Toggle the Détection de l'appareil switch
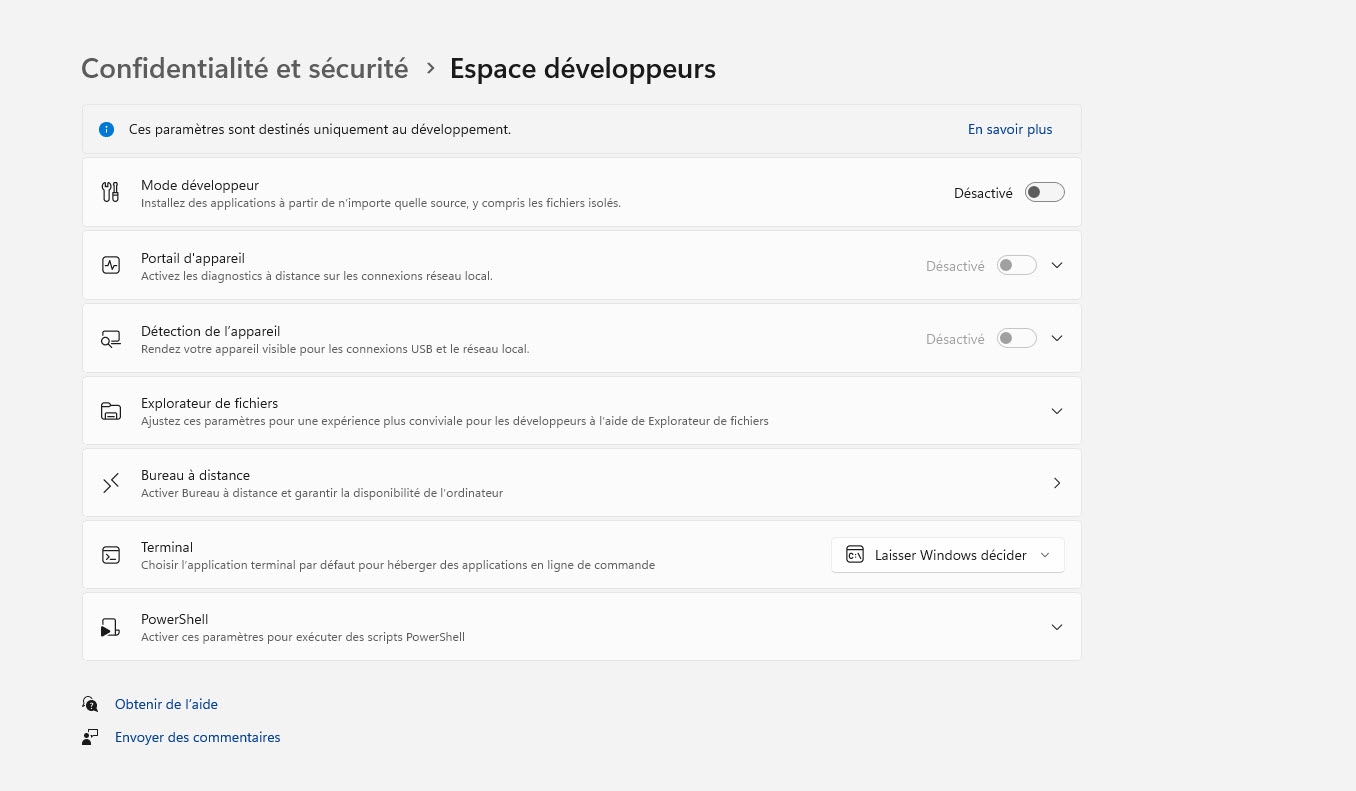The height and width of the screenshot is (791, 1356). (x=1016, y=339)
